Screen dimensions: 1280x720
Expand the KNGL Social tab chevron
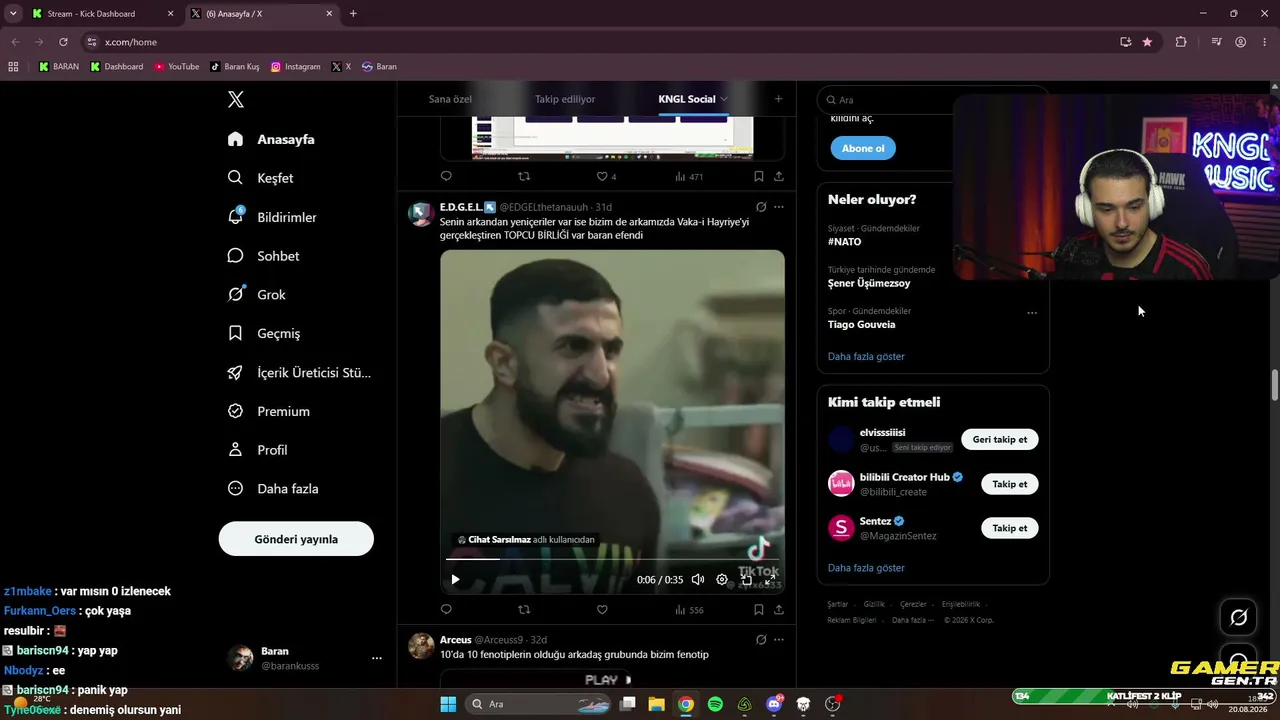(x=724, y=99)
